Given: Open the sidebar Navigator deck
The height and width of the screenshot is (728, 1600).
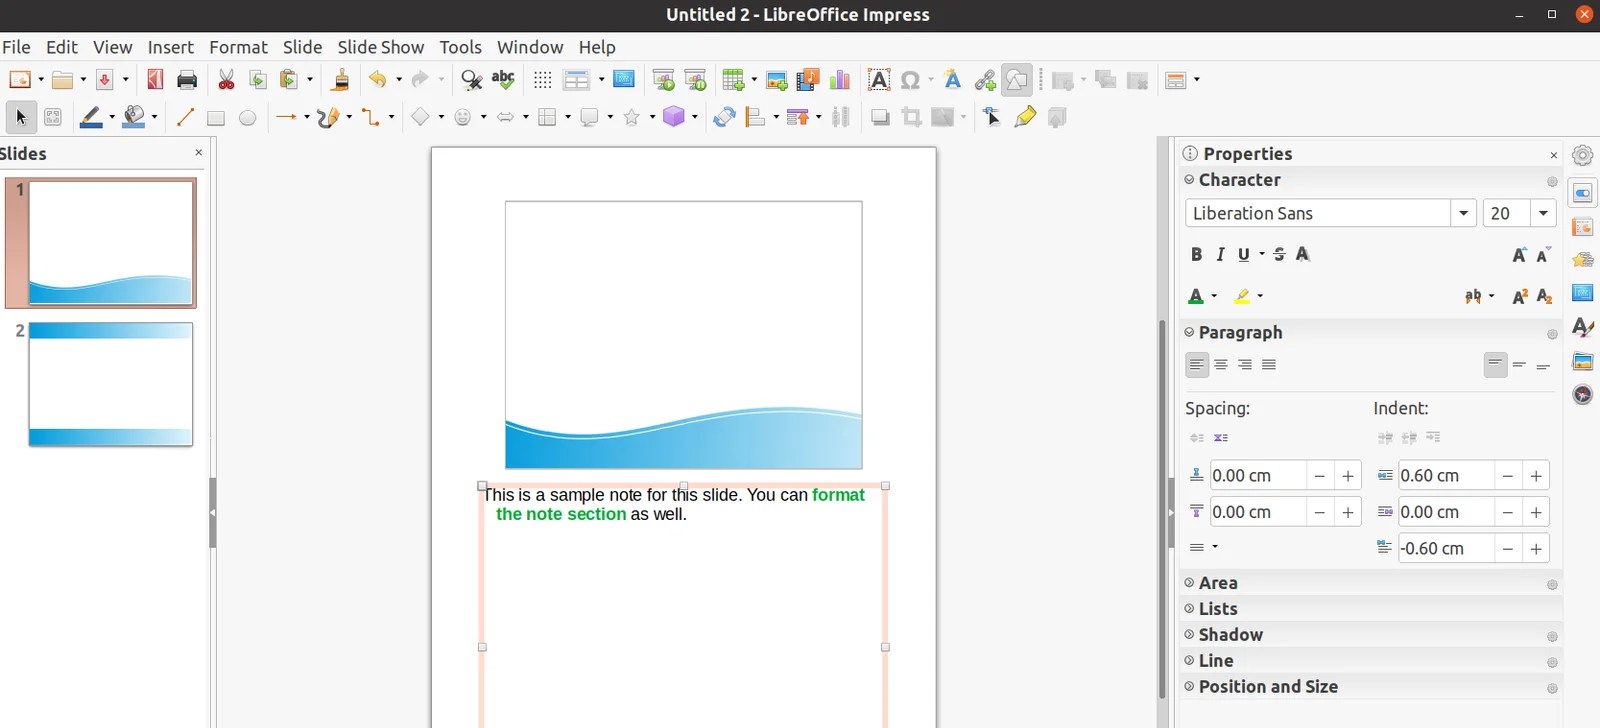Looking at the screenshot, I should tap(1583, 394).
